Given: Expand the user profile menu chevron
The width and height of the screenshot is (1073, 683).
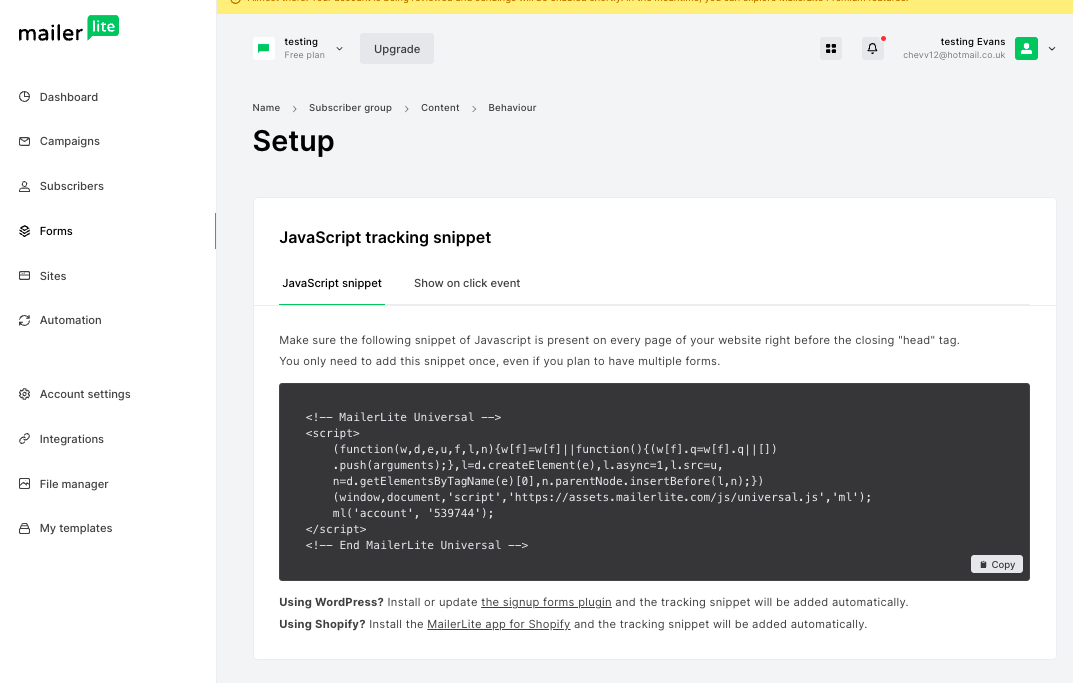Looking at the screenshot, I should (1052, 49).
